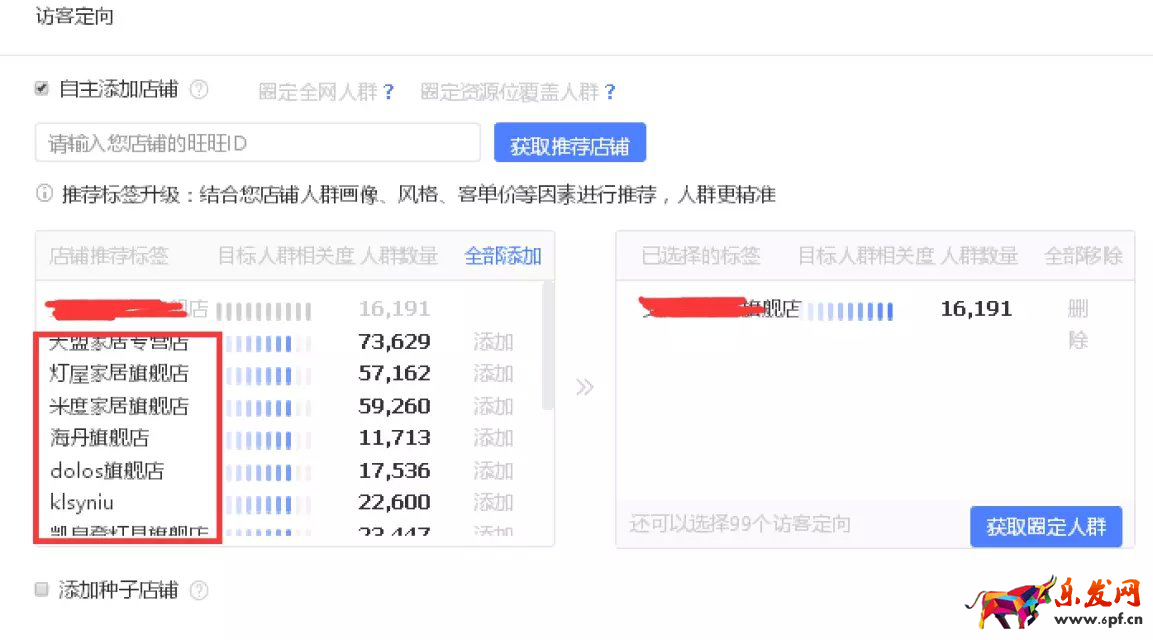Click question mark after 圈定资源位覆盖人群

610,92
